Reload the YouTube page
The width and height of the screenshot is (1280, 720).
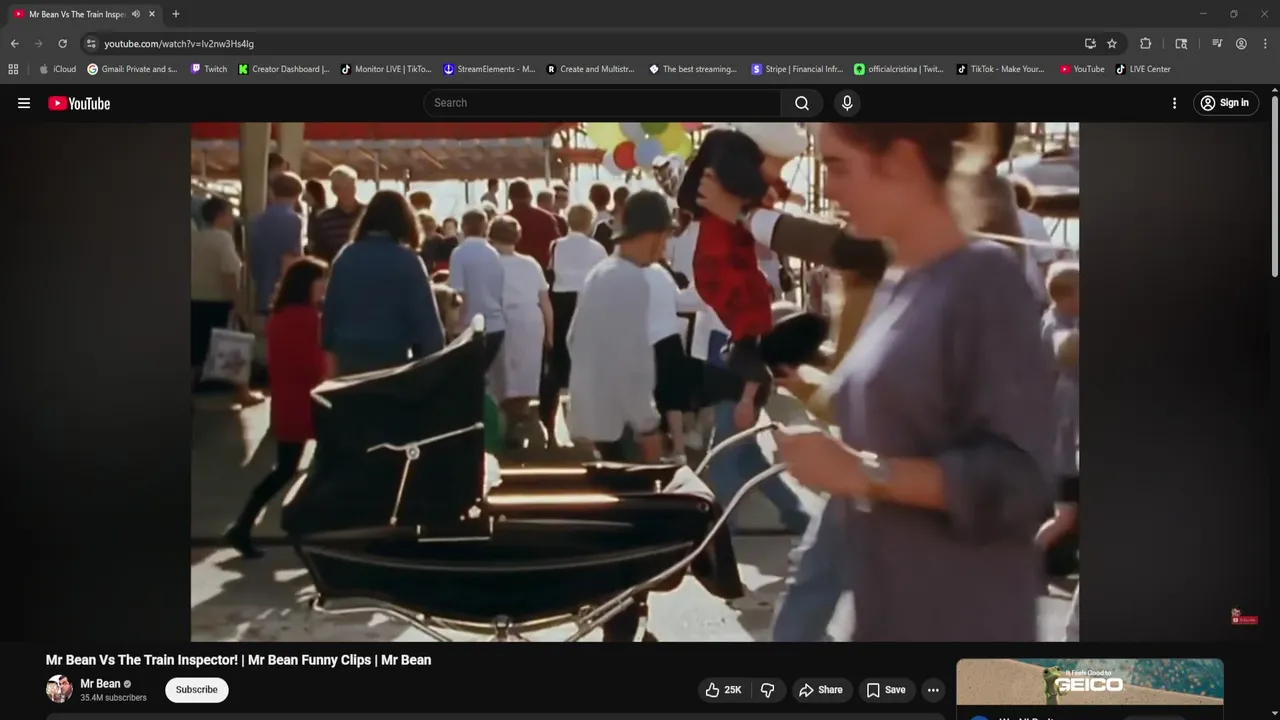tap(62, 44)
